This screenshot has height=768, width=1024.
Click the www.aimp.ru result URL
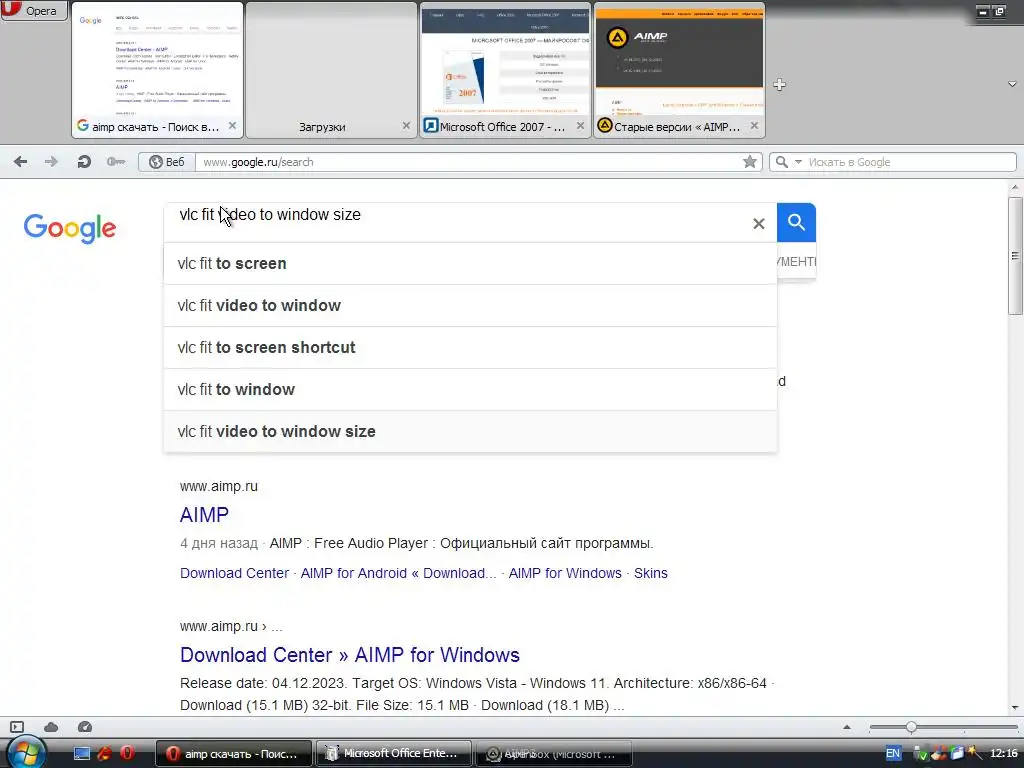pyautogui.click(x=219, y=486)
